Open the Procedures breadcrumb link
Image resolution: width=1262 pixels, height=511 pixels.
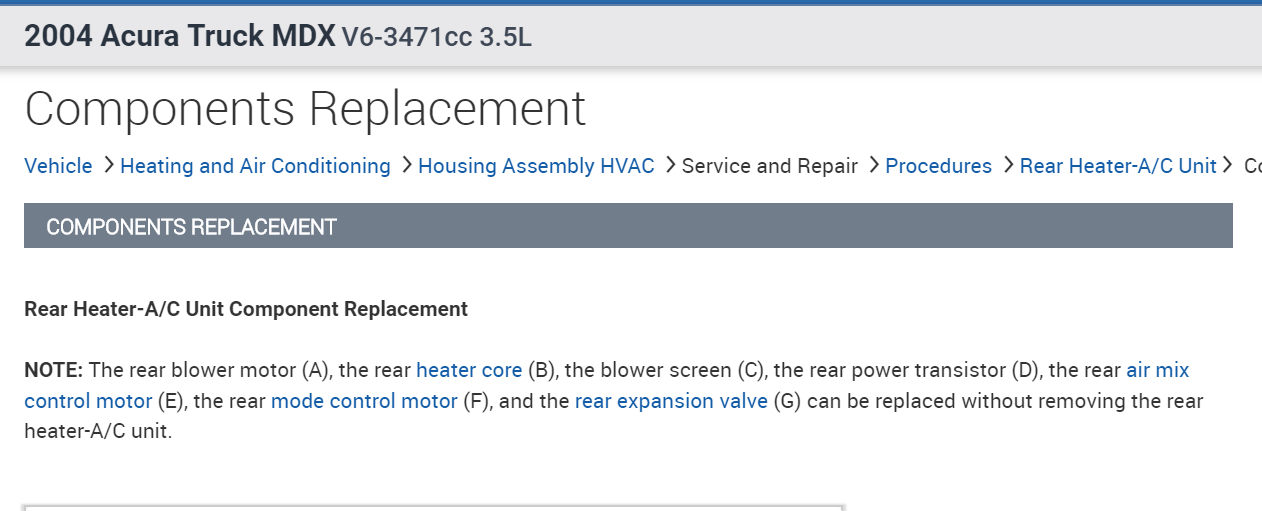tap(938, 166)
